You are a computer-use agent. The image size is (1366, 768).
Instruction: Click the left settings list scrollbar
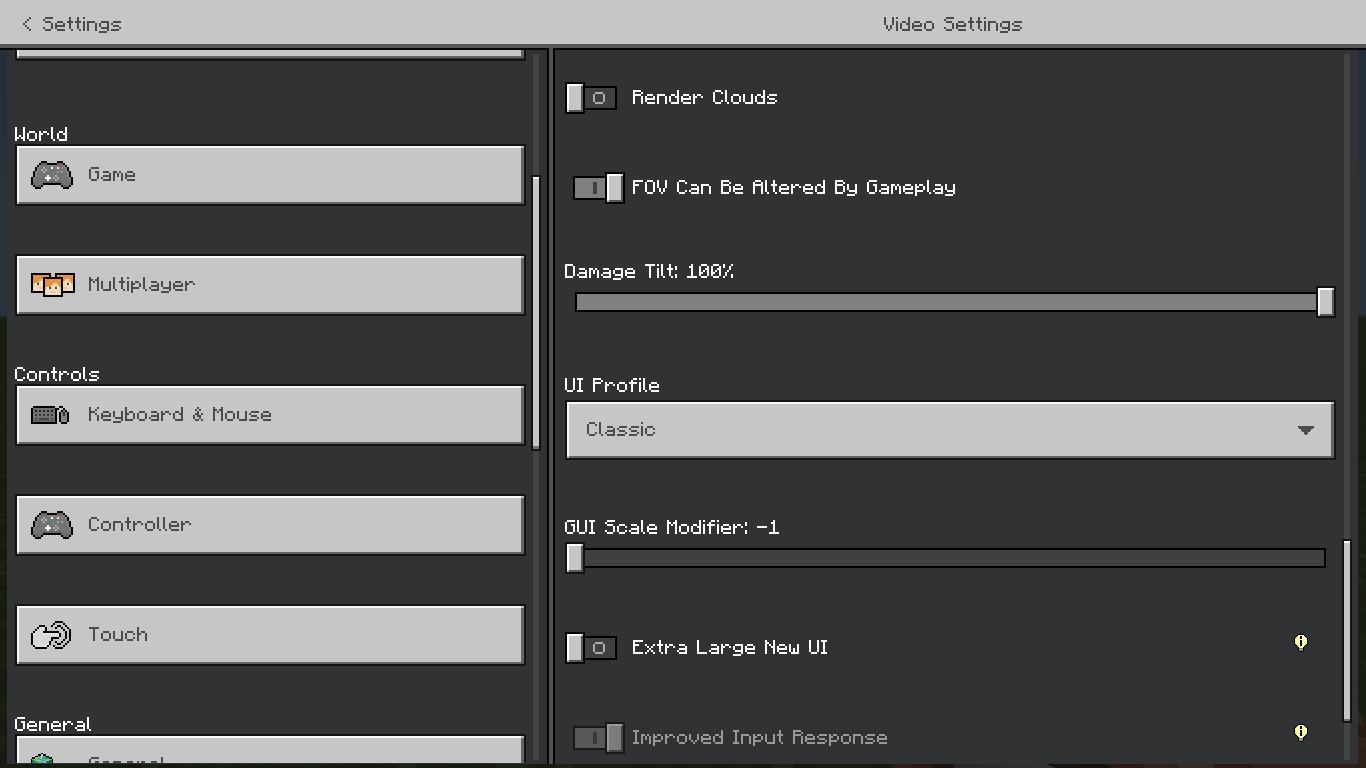pyautogui.click(x=536, y=312)
